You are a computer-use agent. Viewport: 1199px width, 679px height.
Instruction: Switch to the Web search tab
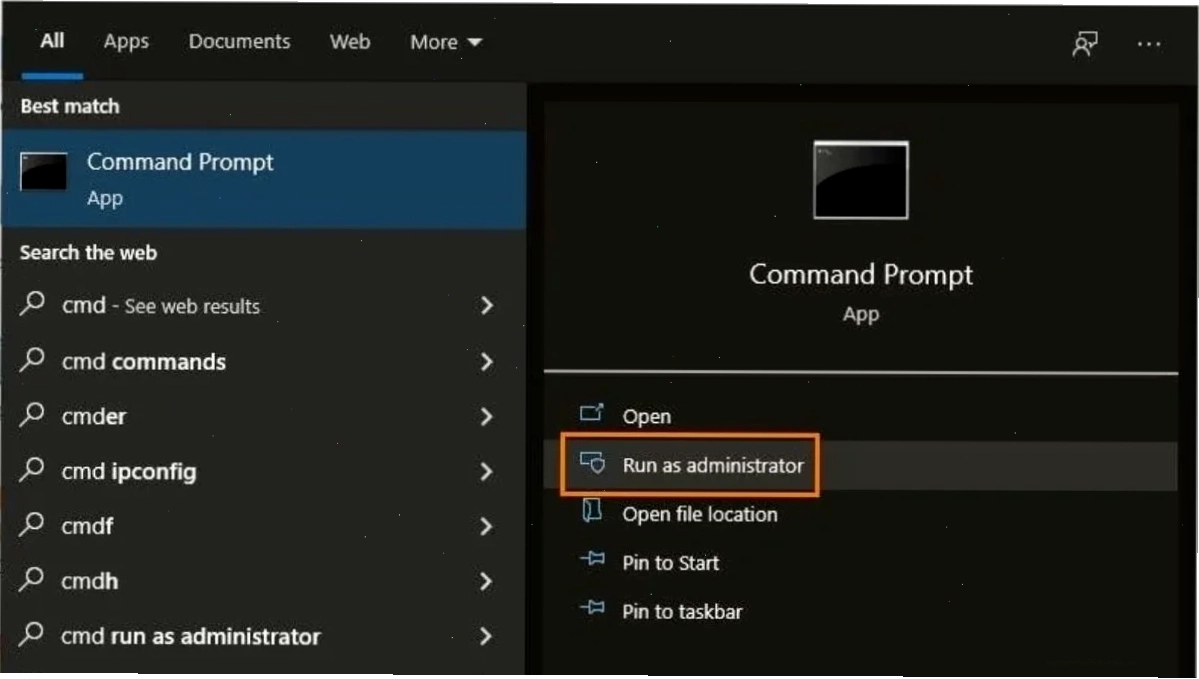coord(350,42)
